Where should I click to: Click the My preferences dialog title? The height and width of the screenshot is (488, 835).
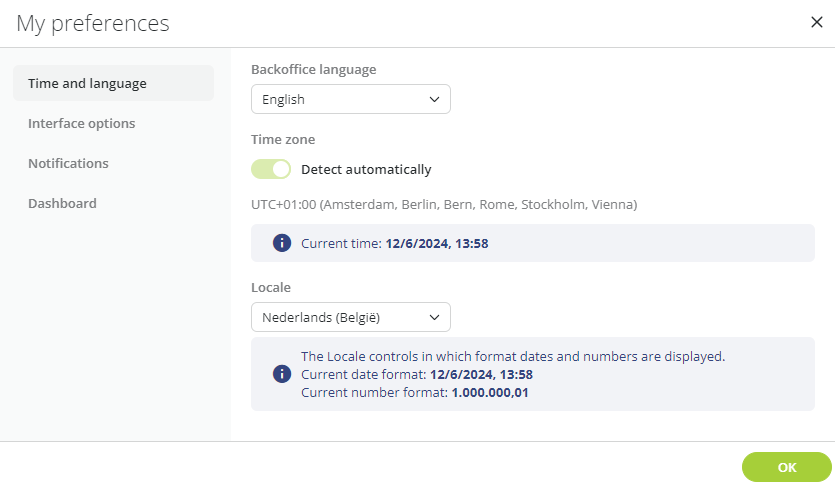[93, 23]
